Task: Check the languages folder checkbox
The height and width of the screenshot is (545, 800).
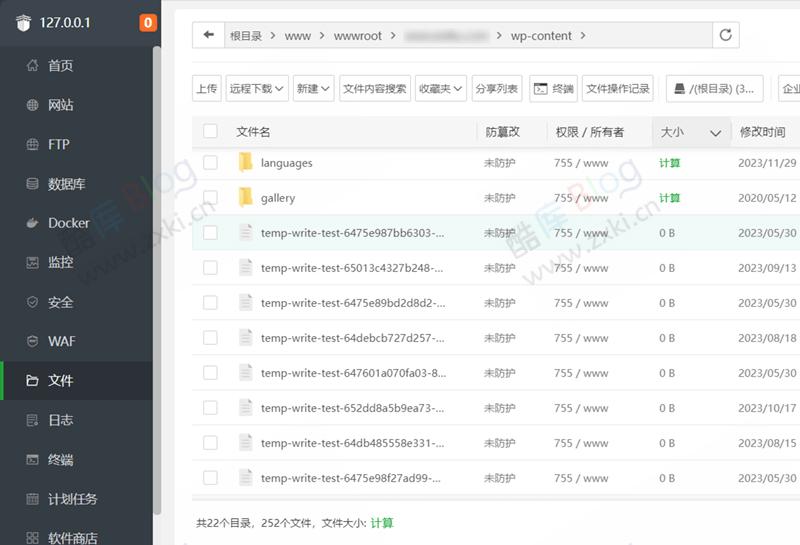Action: (210, 162)
